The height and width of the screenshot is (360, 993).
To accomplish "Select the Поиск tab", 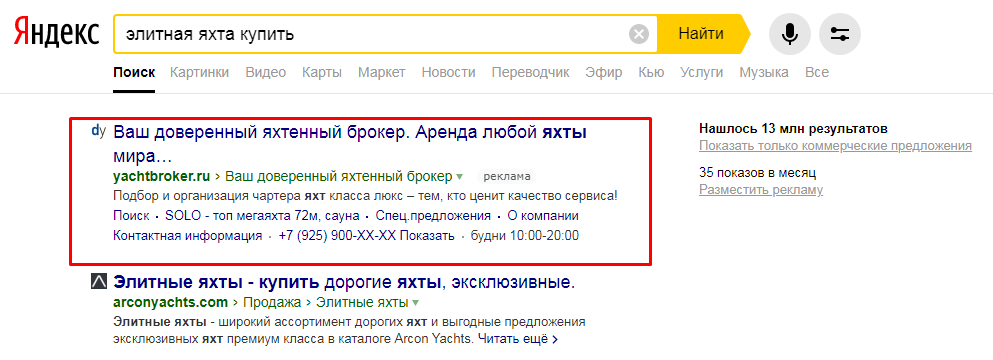I will tap(134, 72).
